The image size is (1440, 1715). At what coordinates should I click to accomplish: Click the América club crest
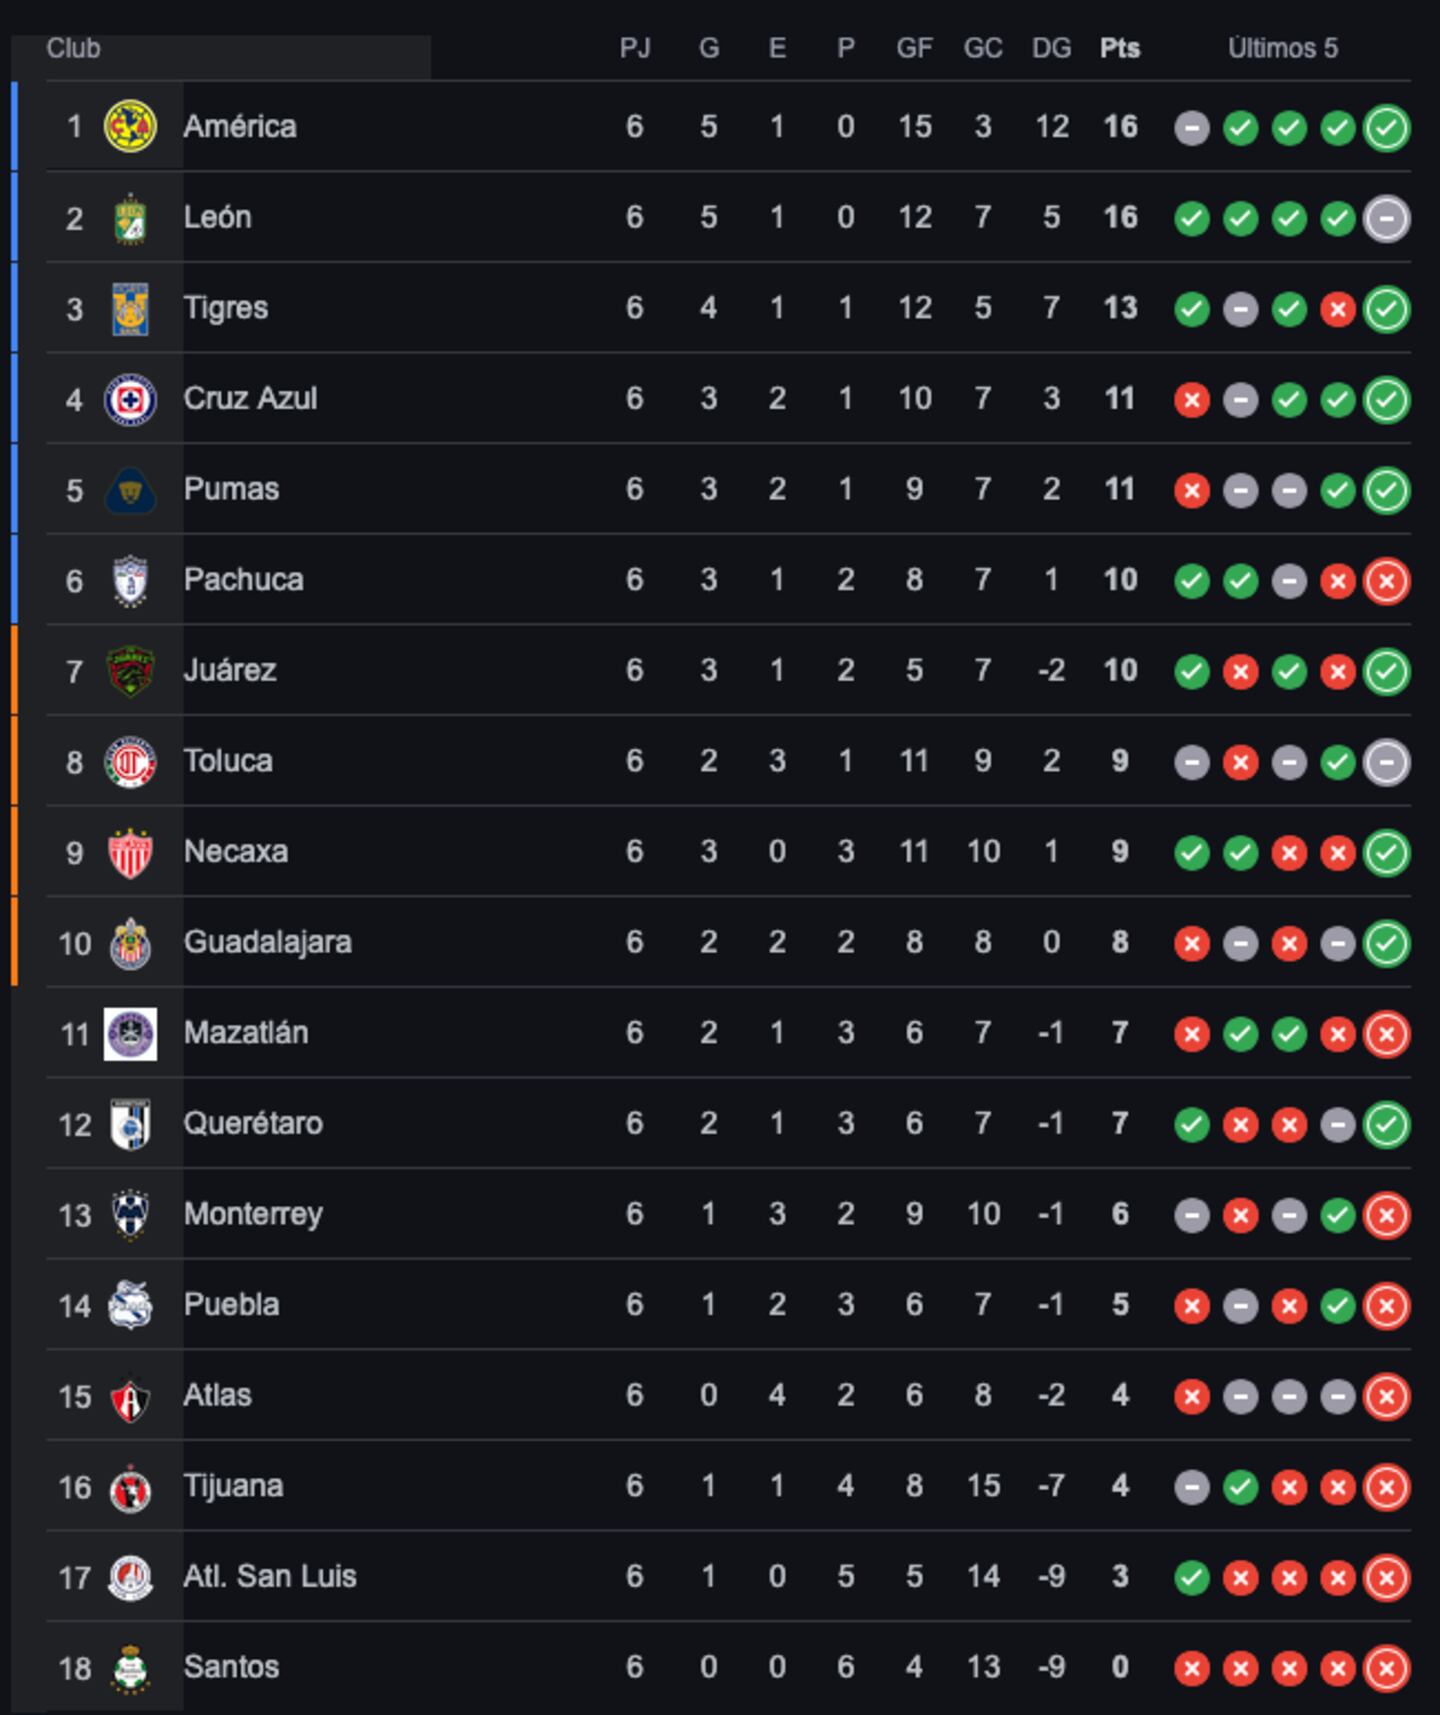130,125
